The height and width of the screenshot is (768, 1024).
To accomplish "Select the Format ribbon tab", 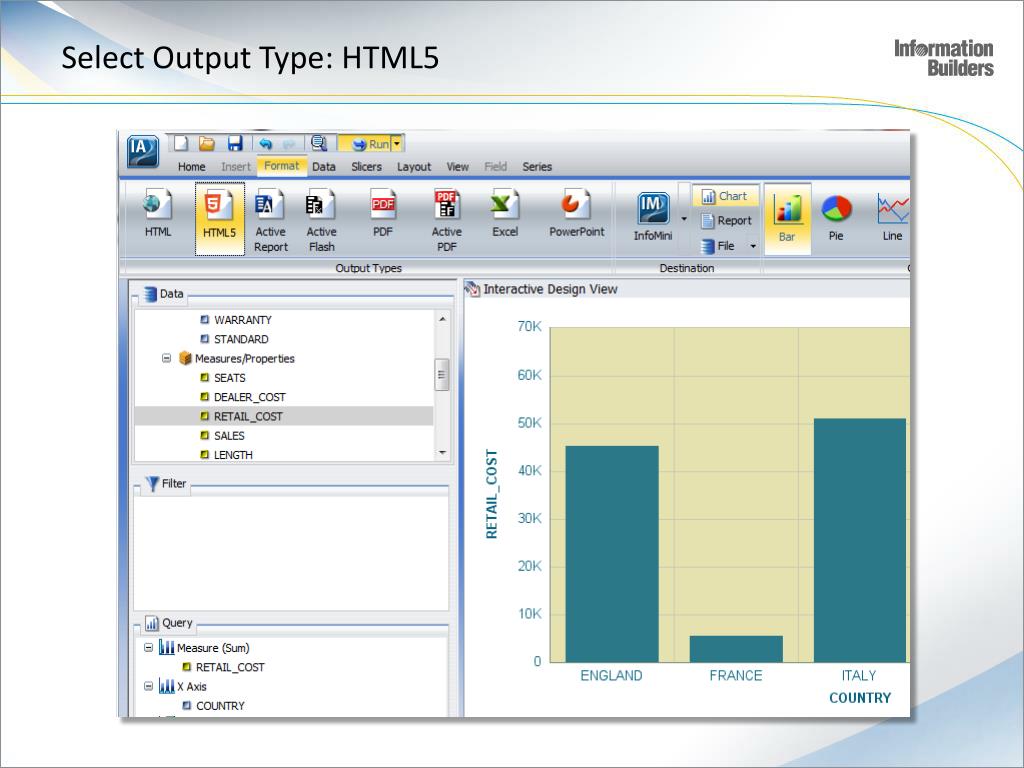I will (281, 166).
